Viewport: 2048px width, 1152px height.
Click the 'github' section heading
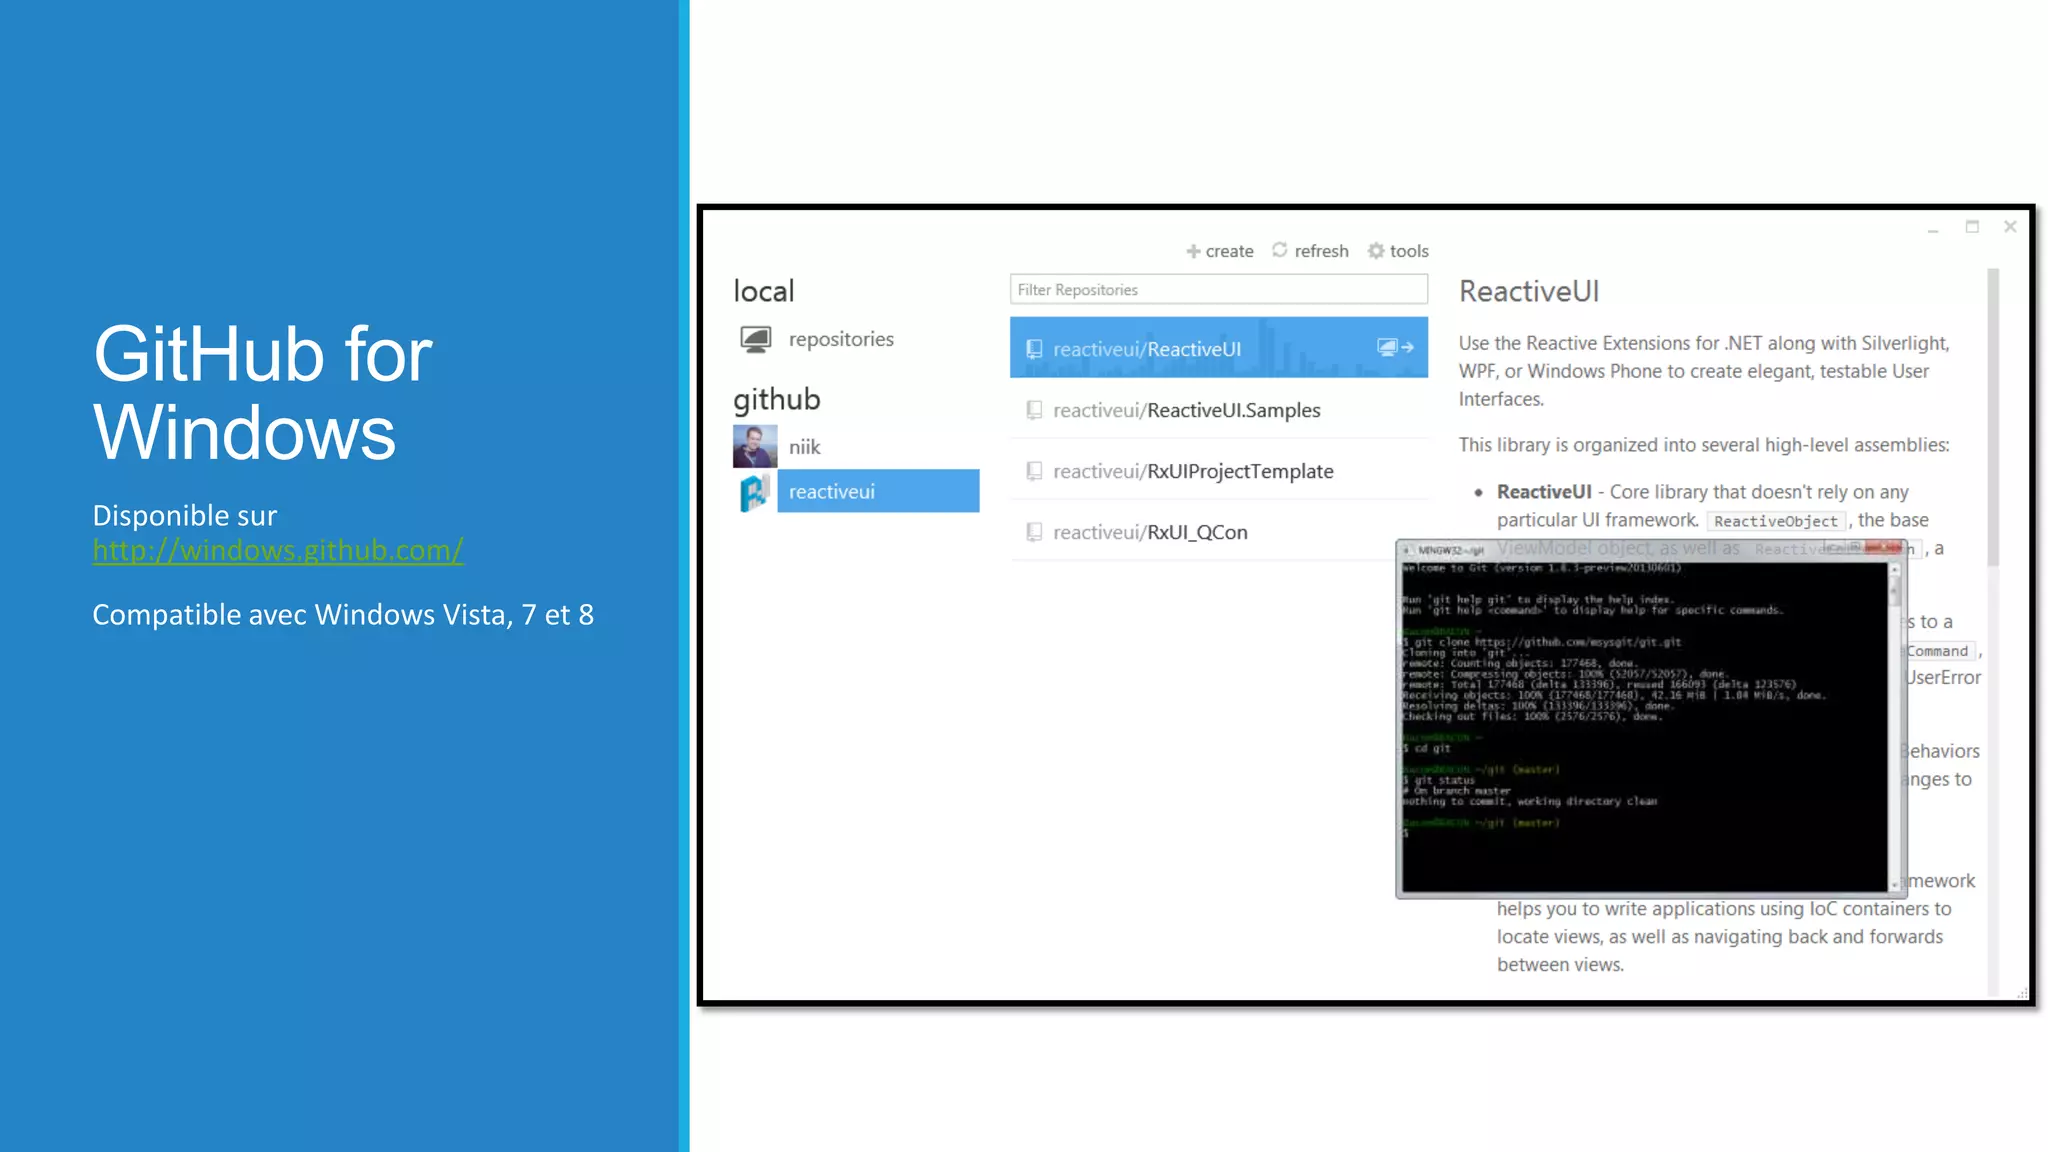777,399
